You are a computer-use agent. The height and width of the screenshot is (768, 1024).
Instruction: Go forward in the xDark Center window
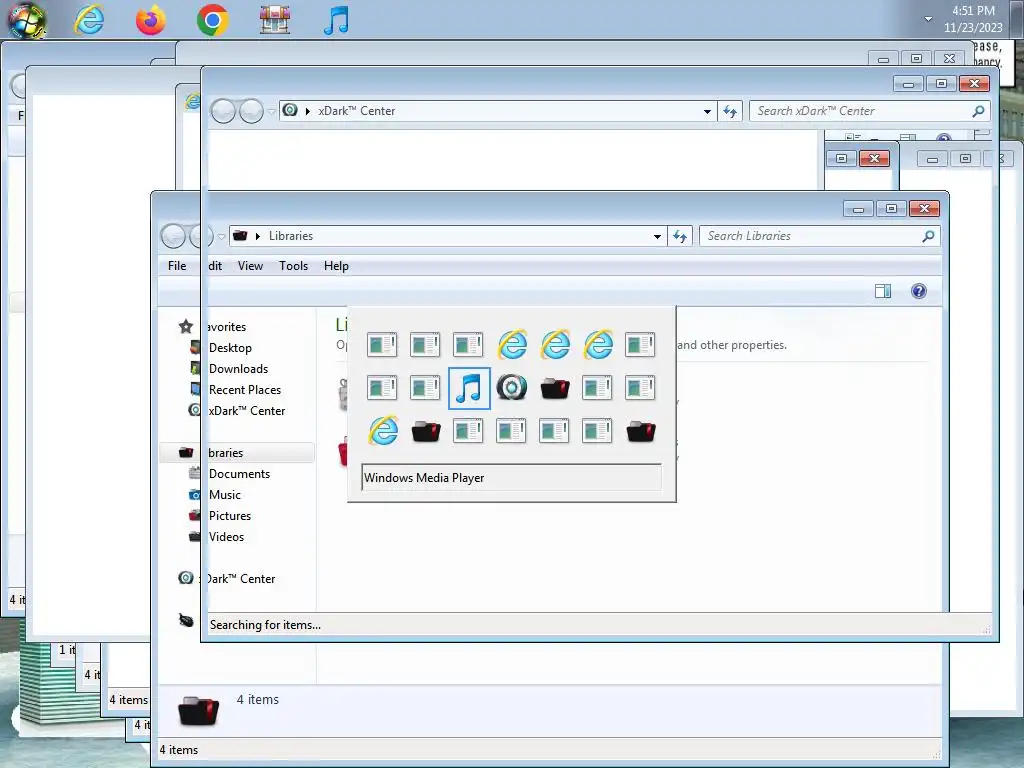[x=251, y=111]
